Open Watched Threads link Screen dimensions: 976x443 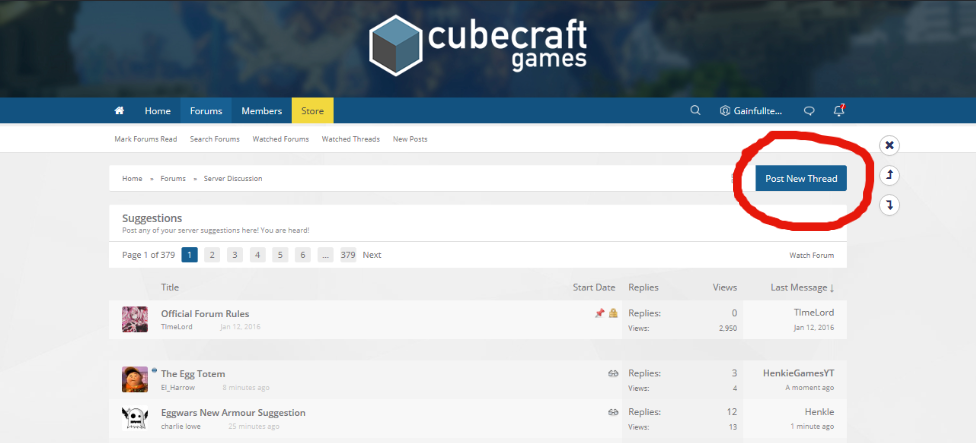350,139
